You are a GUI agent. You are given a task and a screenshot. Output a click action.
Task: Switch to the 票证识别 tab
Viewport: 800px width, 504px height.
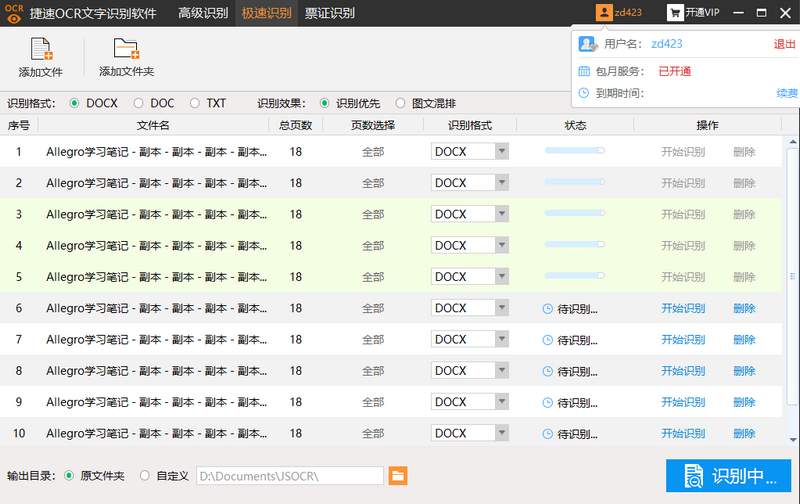click(x=330, y=13)
